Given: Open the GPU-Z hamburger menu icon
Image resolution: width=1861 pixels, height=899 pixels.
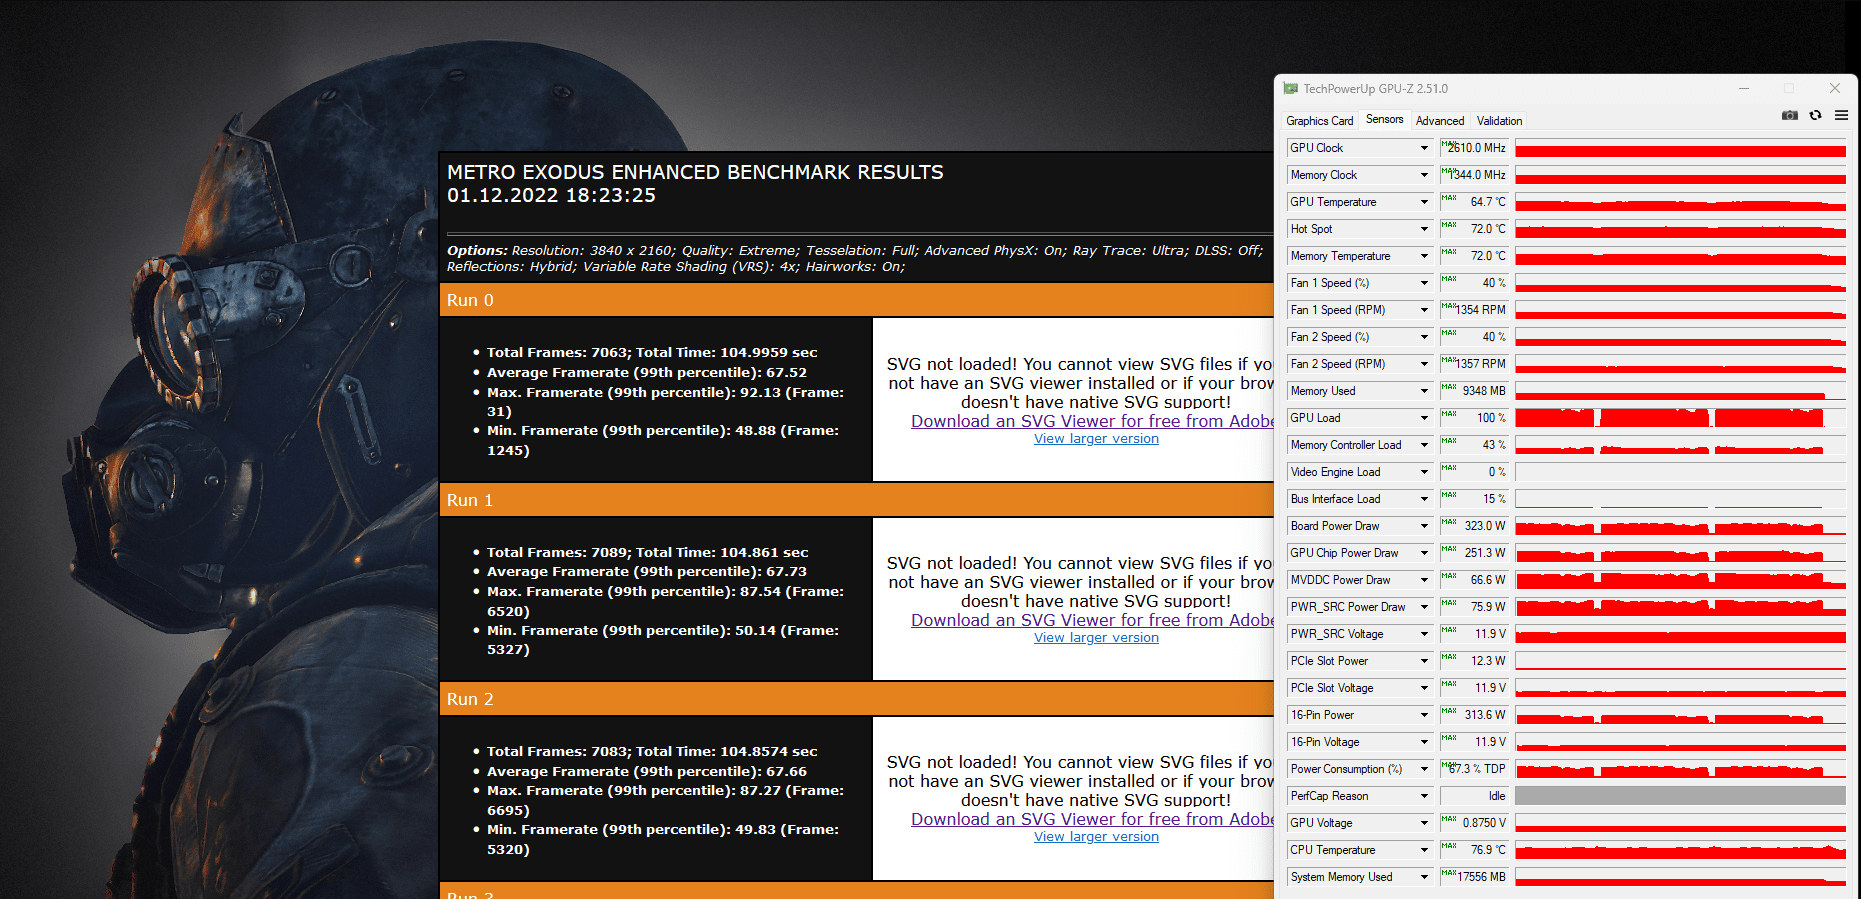Looking at the screenshot, I should (1841, 116).
